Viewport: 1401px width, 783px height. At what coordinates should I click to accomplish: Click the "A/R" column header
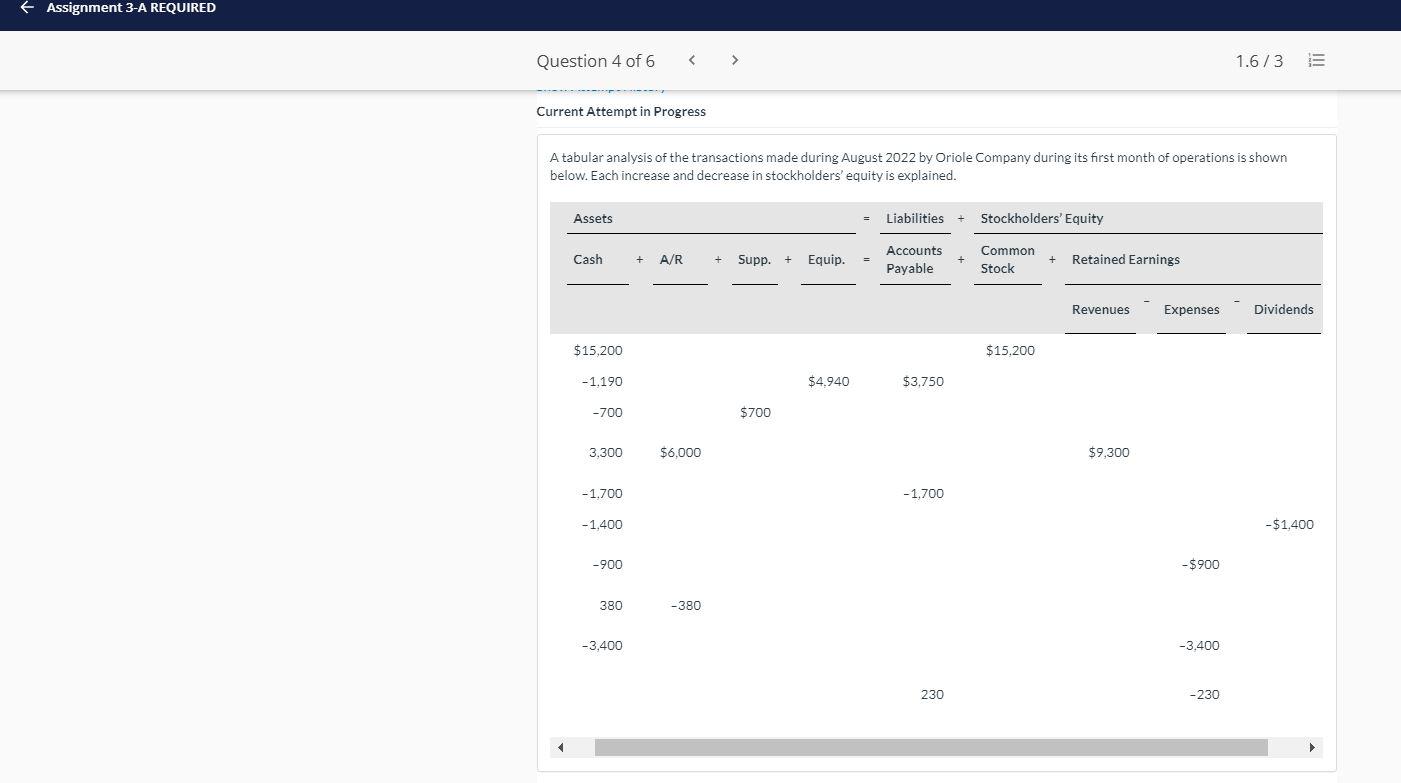pyautogui.click(x=671, y=259)
